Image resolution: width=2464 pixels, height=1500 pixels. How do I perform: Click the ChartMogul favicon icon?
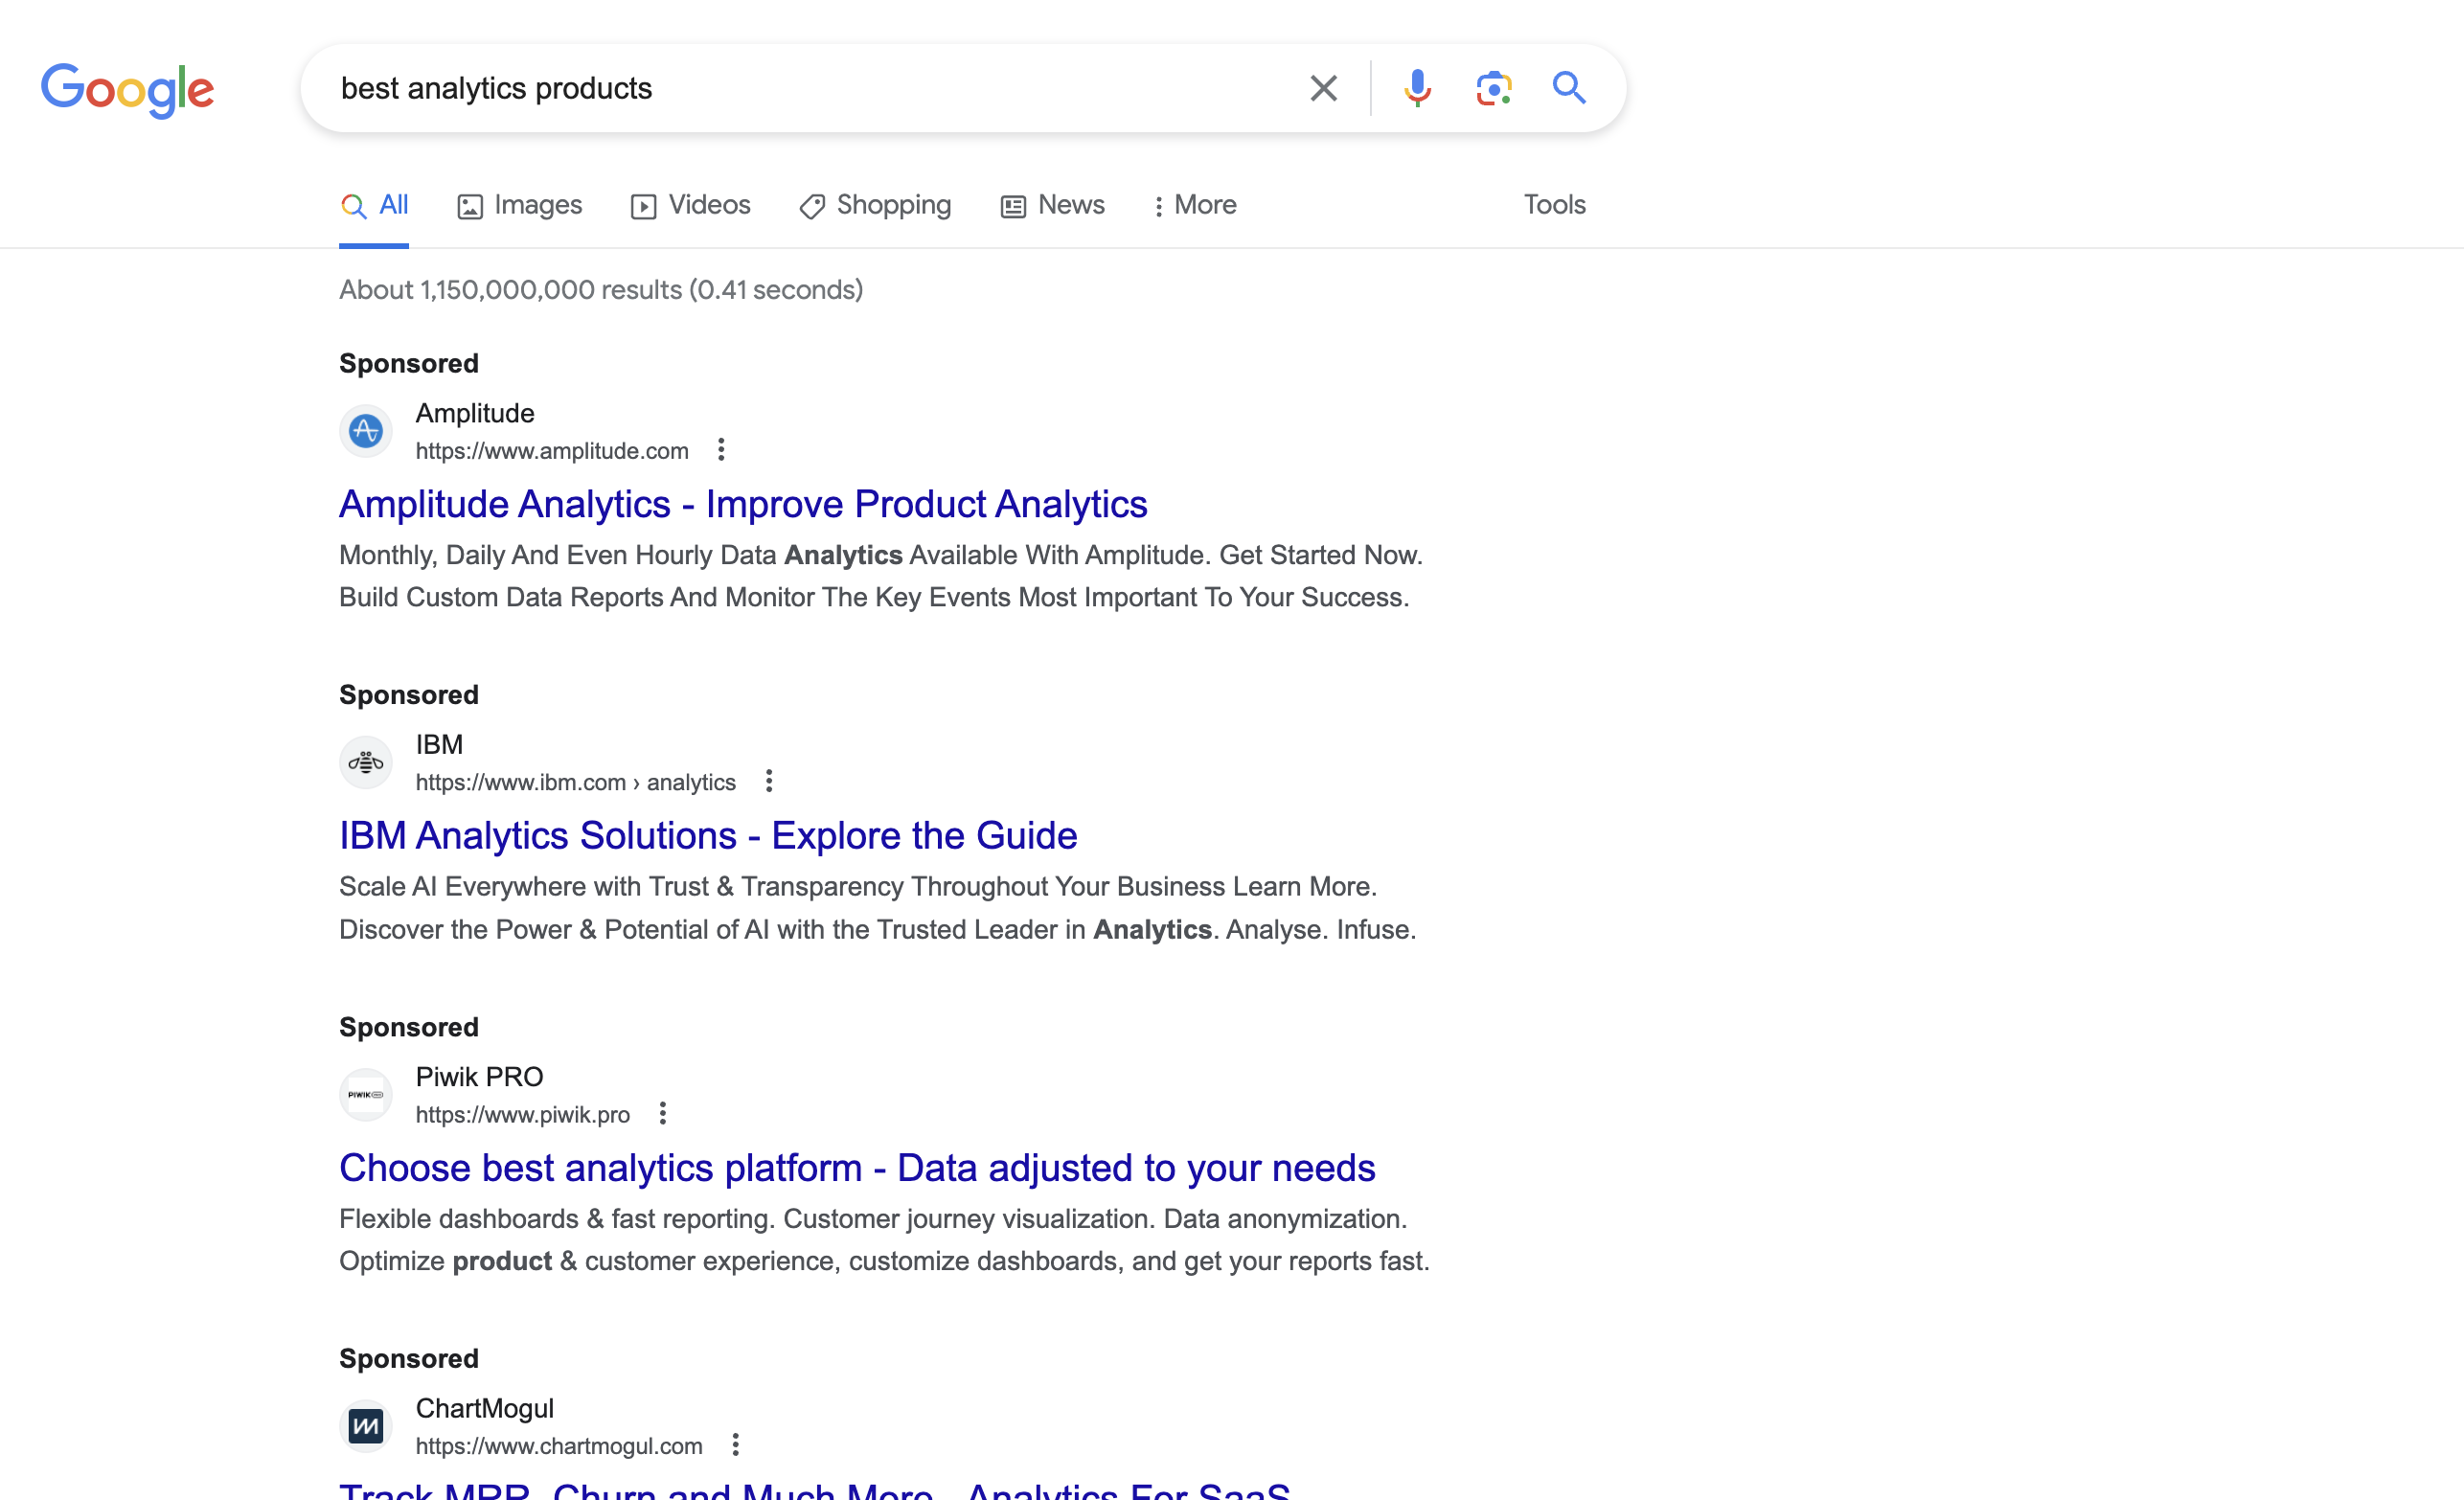[x=365, y=1426]
